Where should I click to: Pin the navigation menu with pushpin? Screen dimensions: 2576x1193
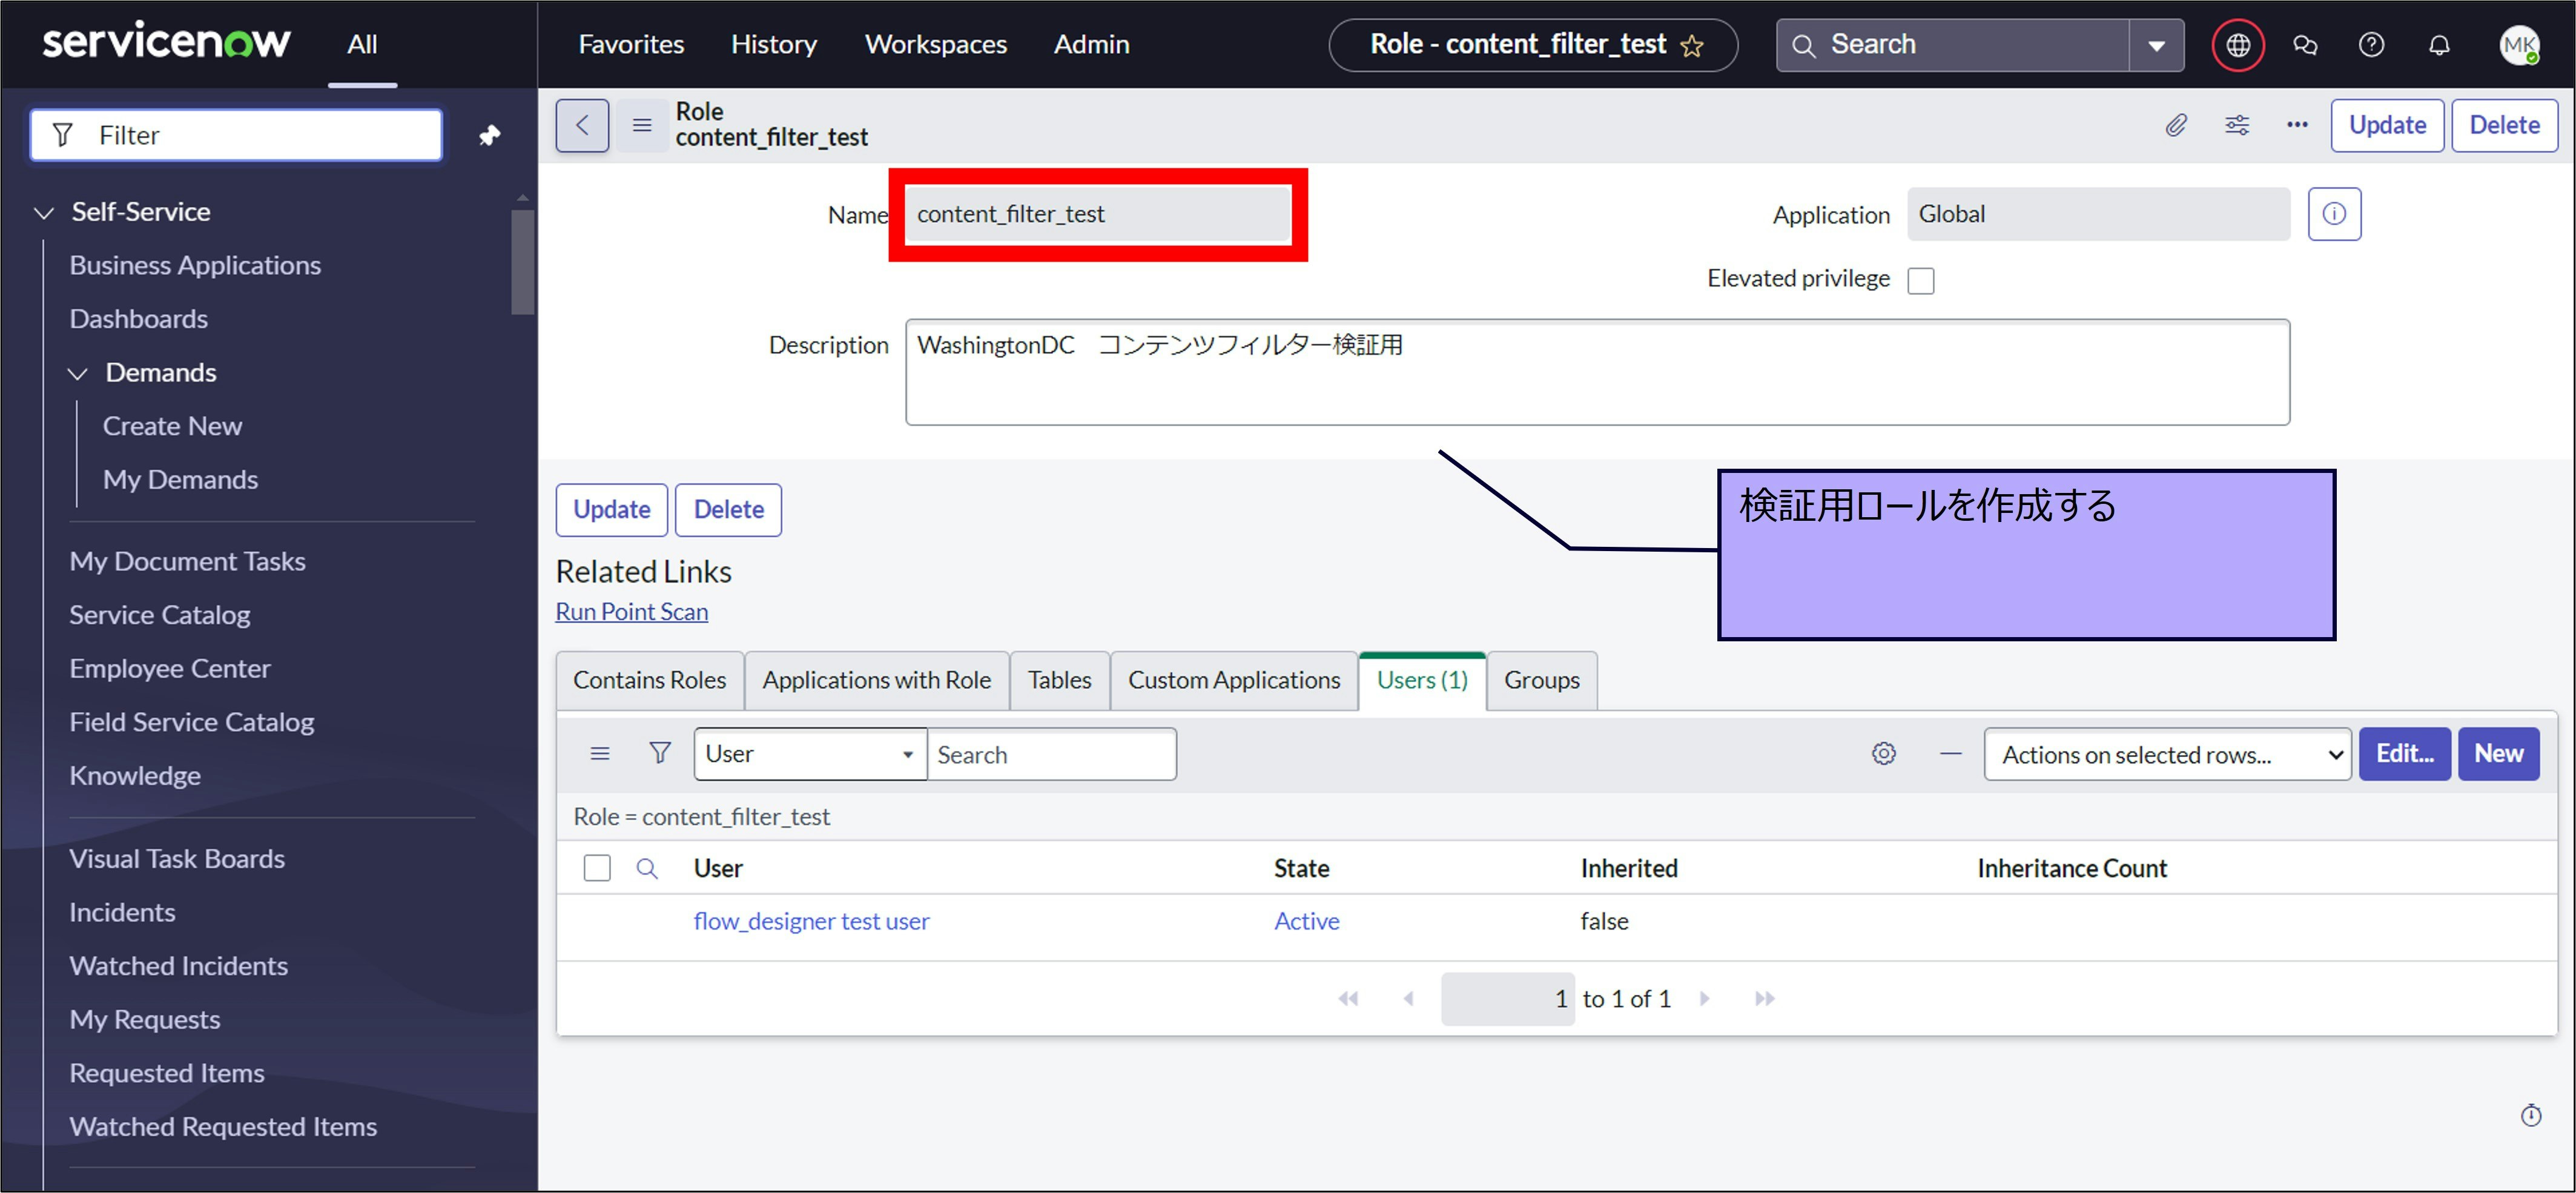click(489, 135)
